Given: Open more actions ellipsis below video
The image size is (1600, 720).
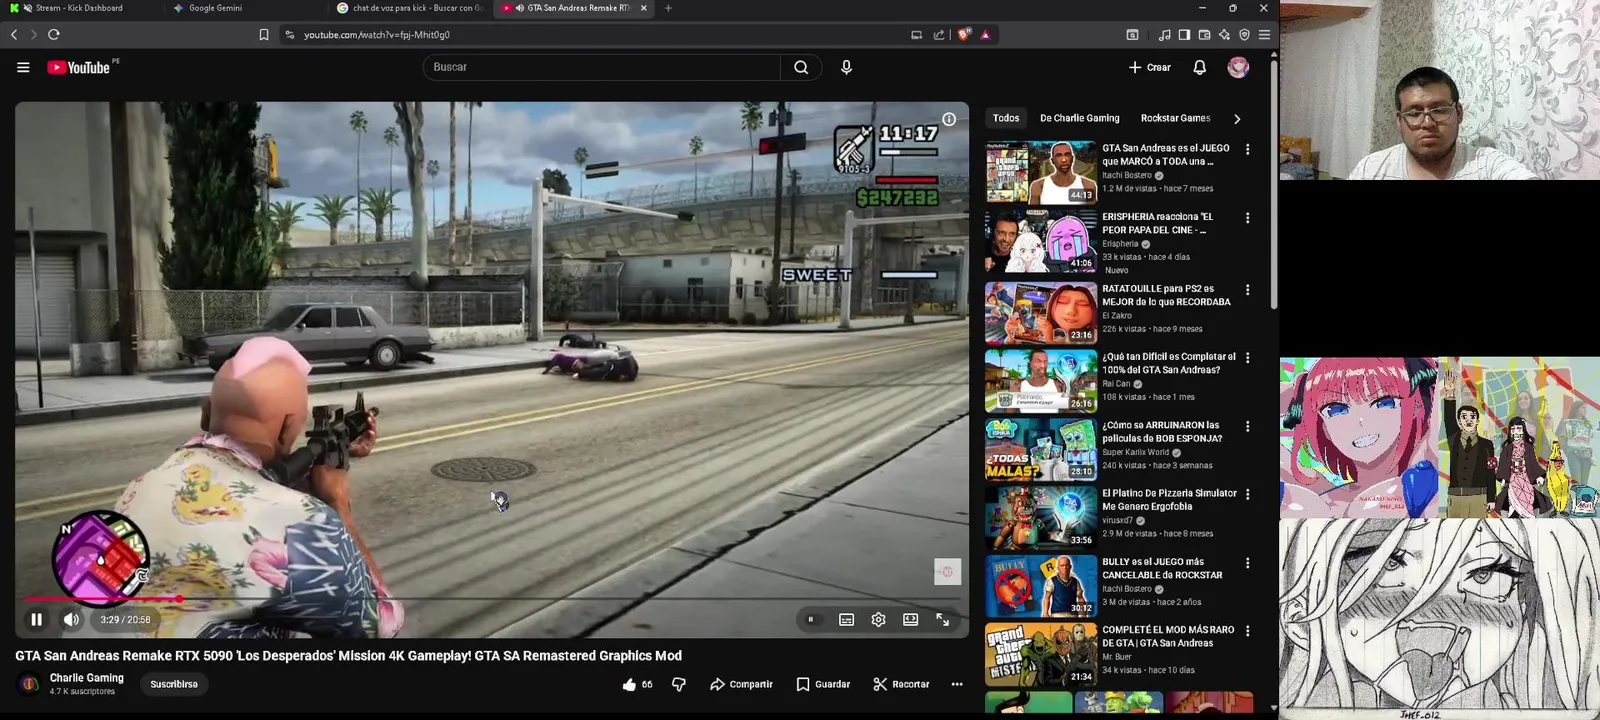Looking at the screenshot, I should coord(957,684).
